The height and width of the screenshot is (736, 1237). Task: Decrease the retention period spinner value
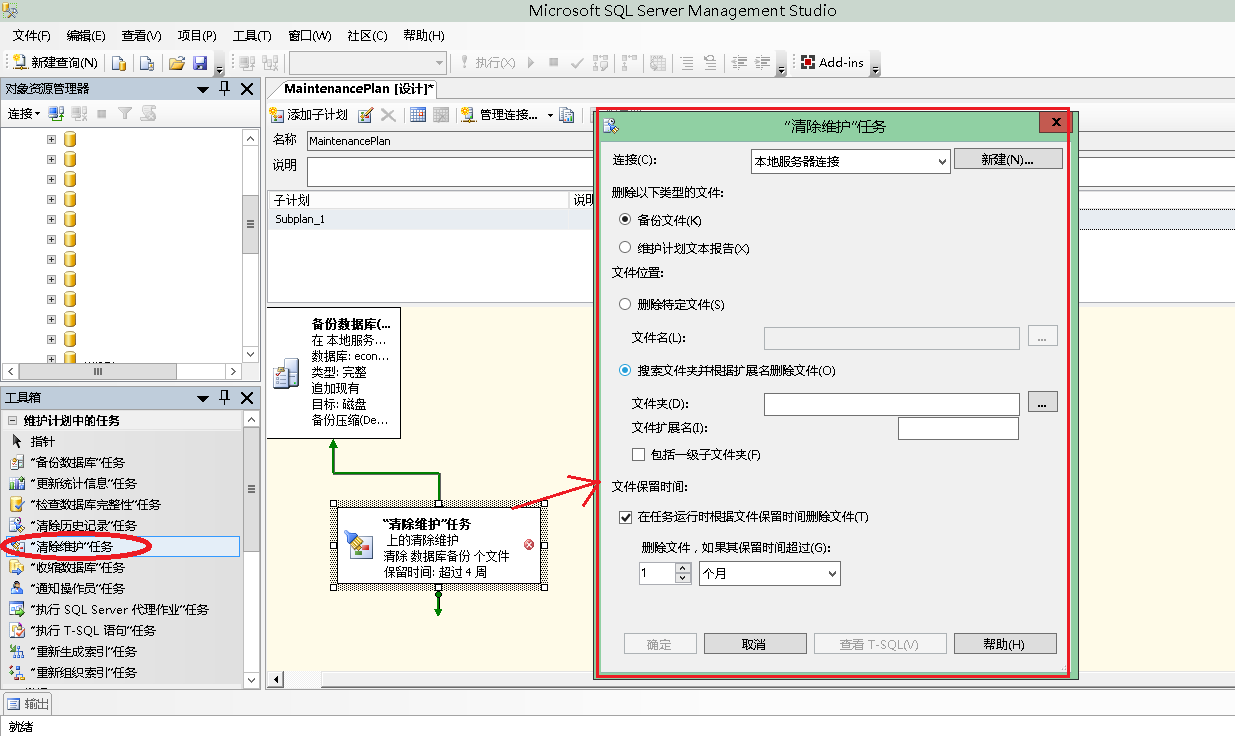pyautogui.click(x=683, y=578)
